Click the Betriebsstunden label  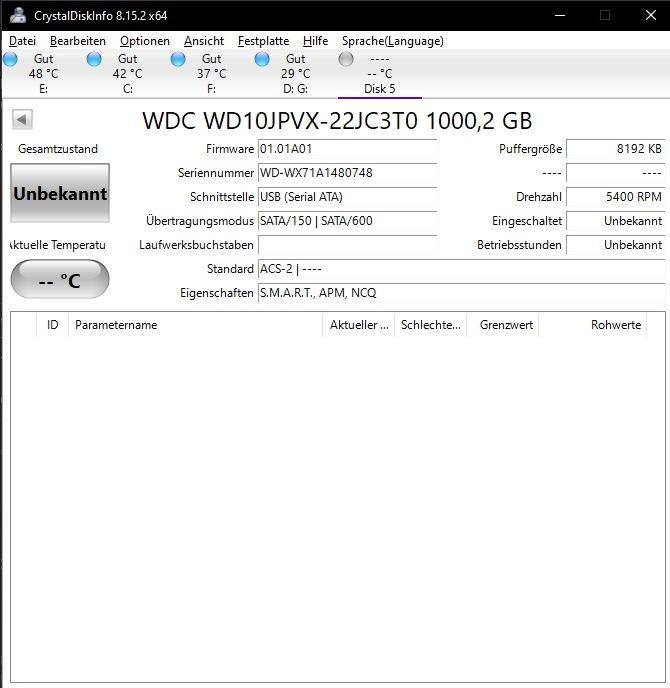click(520, 245)
